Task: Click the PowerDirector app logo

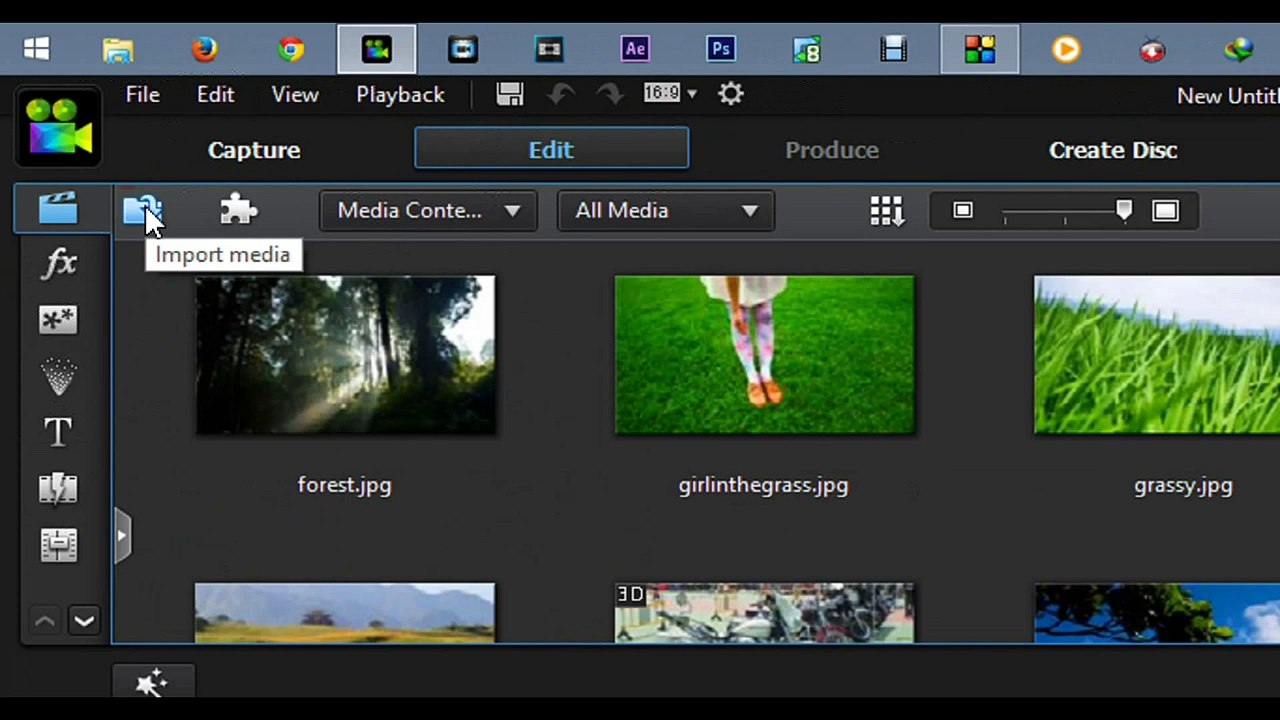Action: [59, 126]
